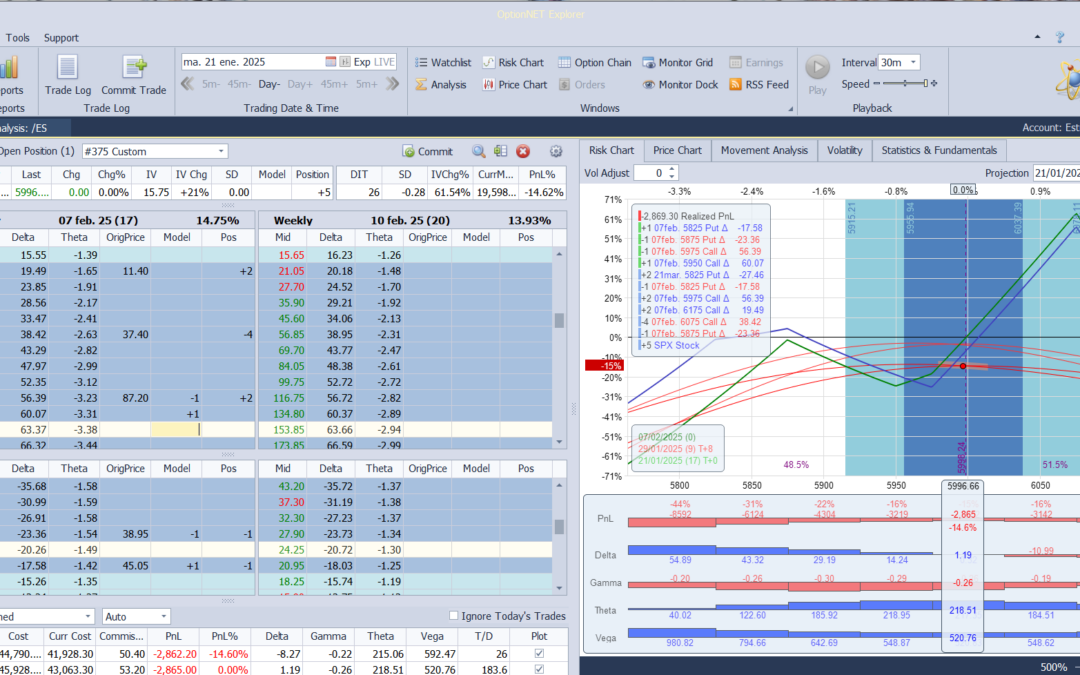Click the magnifier search icon beside Commit

coord(478,152)
